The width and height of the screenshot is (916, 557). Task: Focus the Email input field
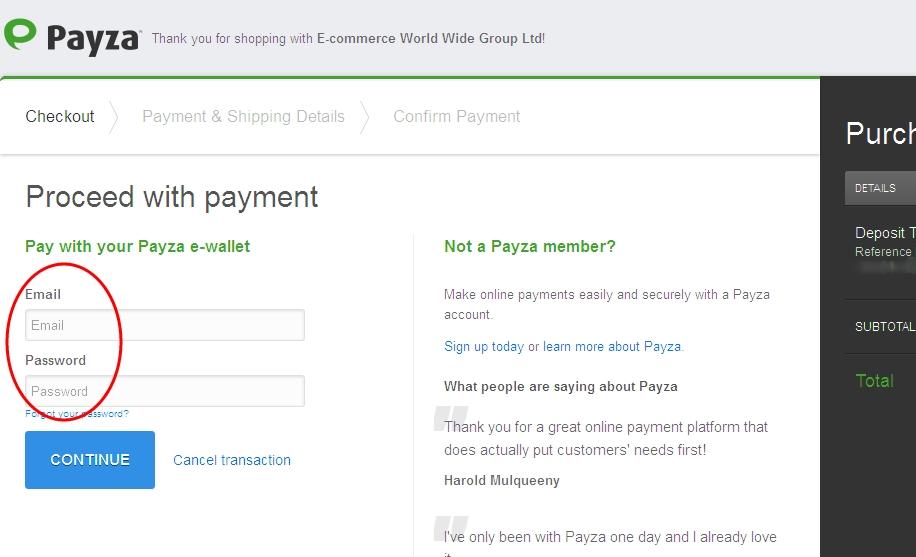tap(165, 325)
